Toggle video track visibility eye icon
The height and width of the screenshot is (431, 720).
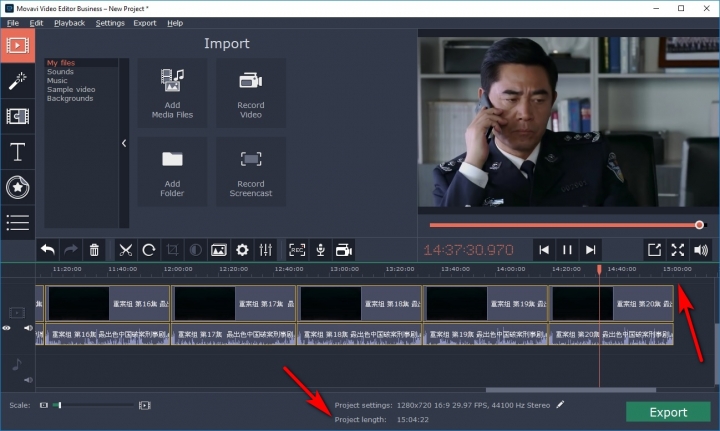[x=6, y=328]
